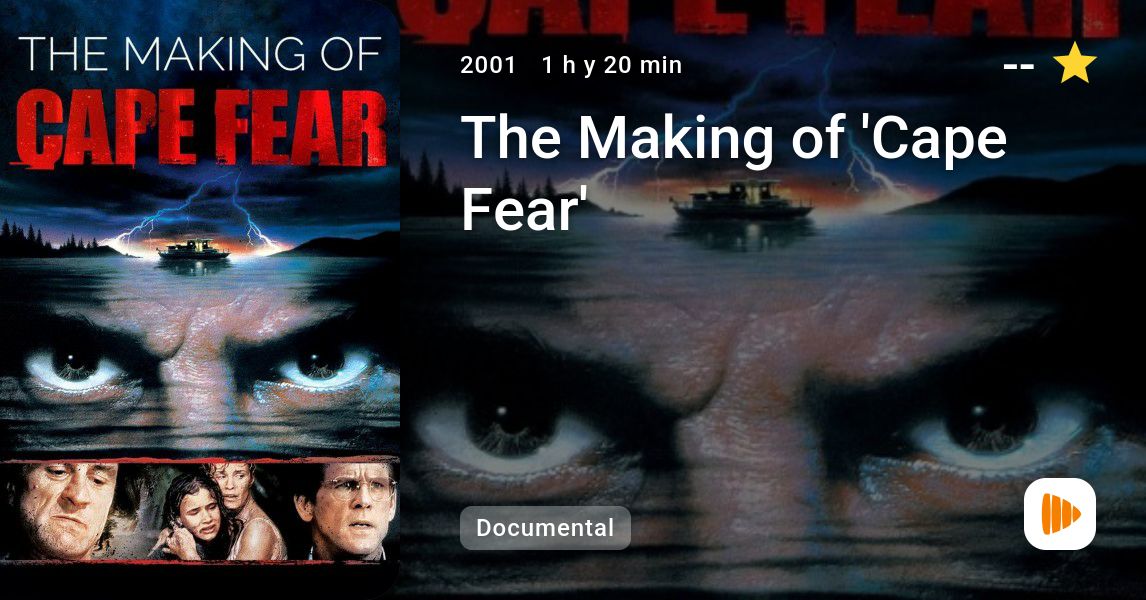This screenshot has height=600, width=1146.
Task: Click the red CAPE FEAR poster title
Action: point(200,128)
